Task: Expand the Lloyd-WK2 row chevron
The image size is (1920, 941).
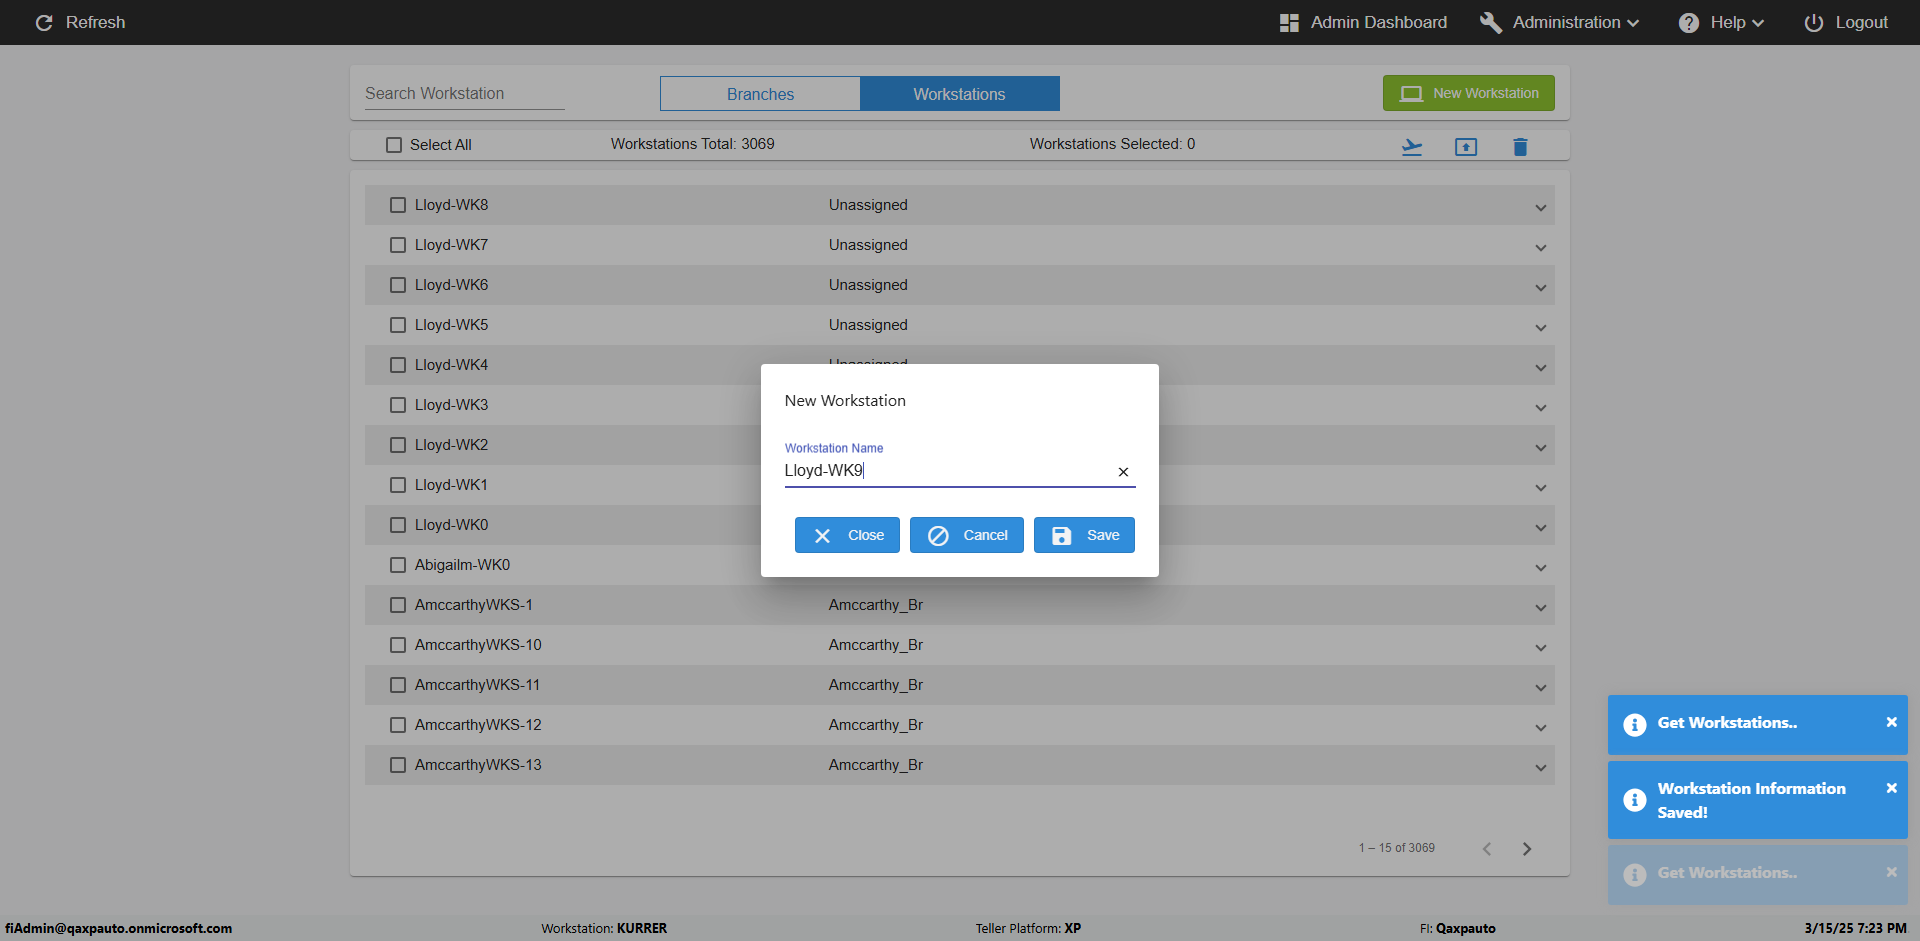Action: (x=1541, y=448)
